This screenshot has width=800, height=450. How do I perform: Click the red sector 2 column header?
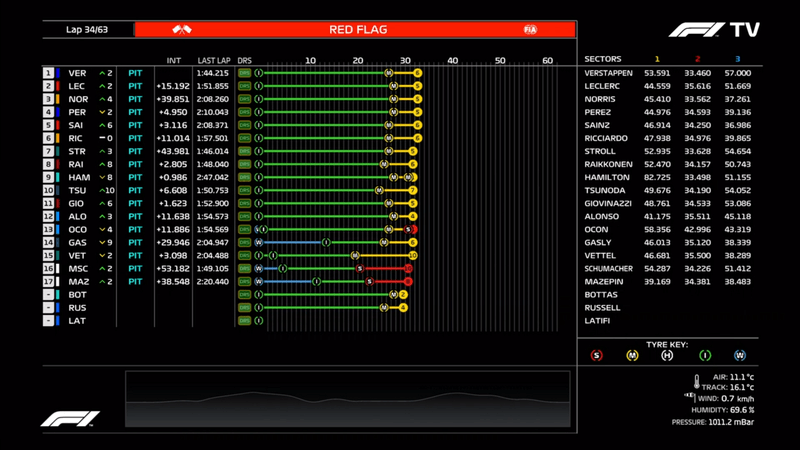[x=697, y=59]
